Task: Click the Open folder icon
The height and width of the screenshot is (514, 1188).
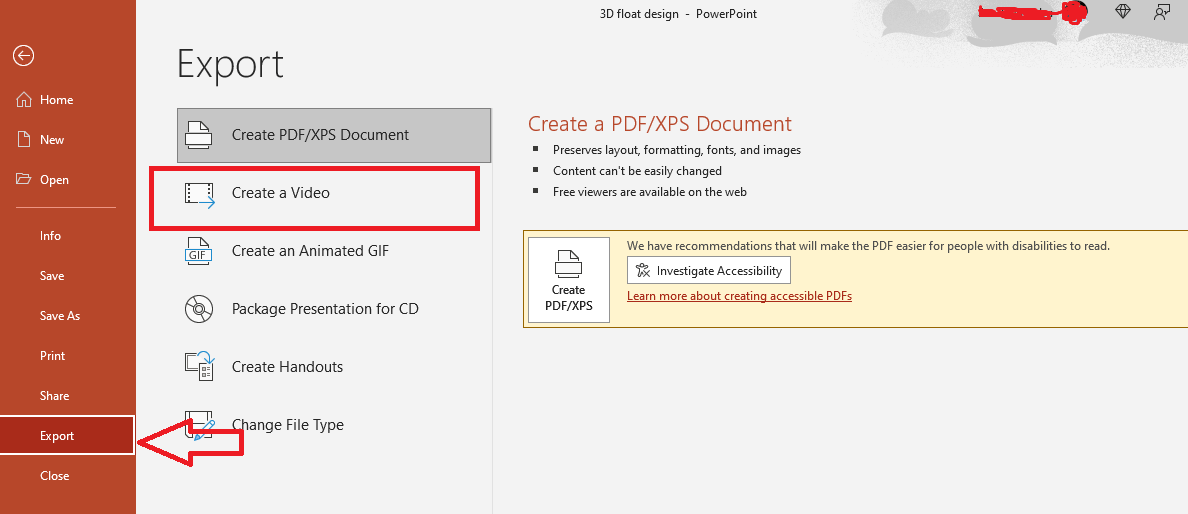Action: [24, 180]
